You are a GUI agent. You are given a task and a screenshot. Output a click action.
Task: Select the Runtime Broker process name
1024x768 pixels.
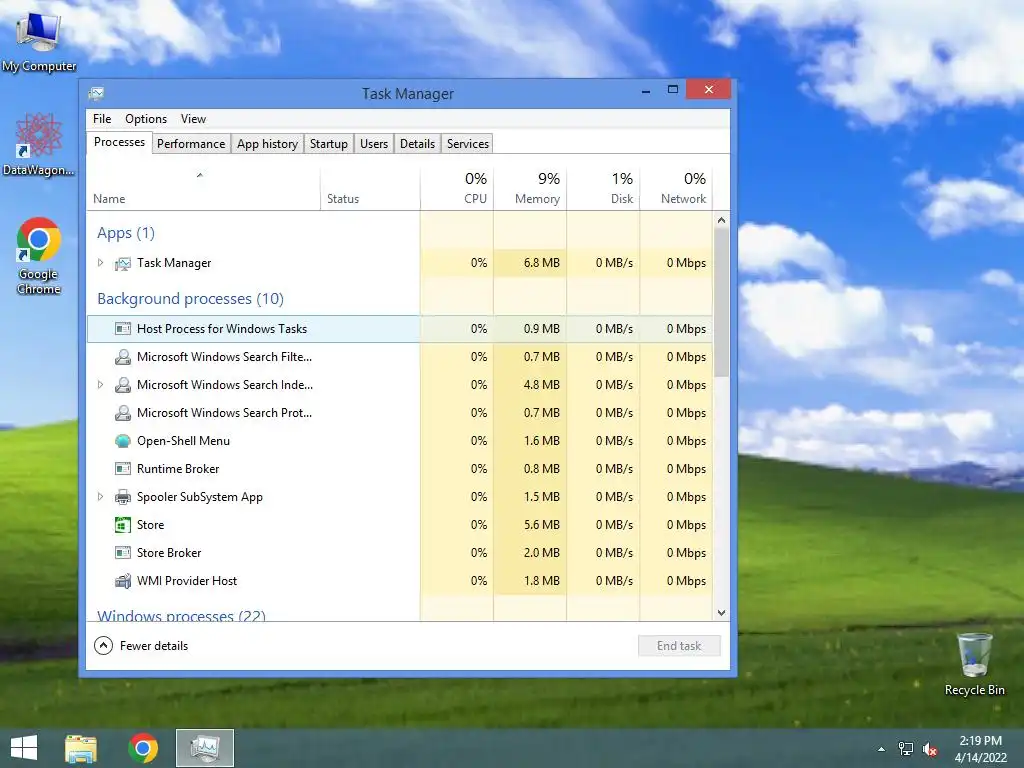[x=178, y=469]
